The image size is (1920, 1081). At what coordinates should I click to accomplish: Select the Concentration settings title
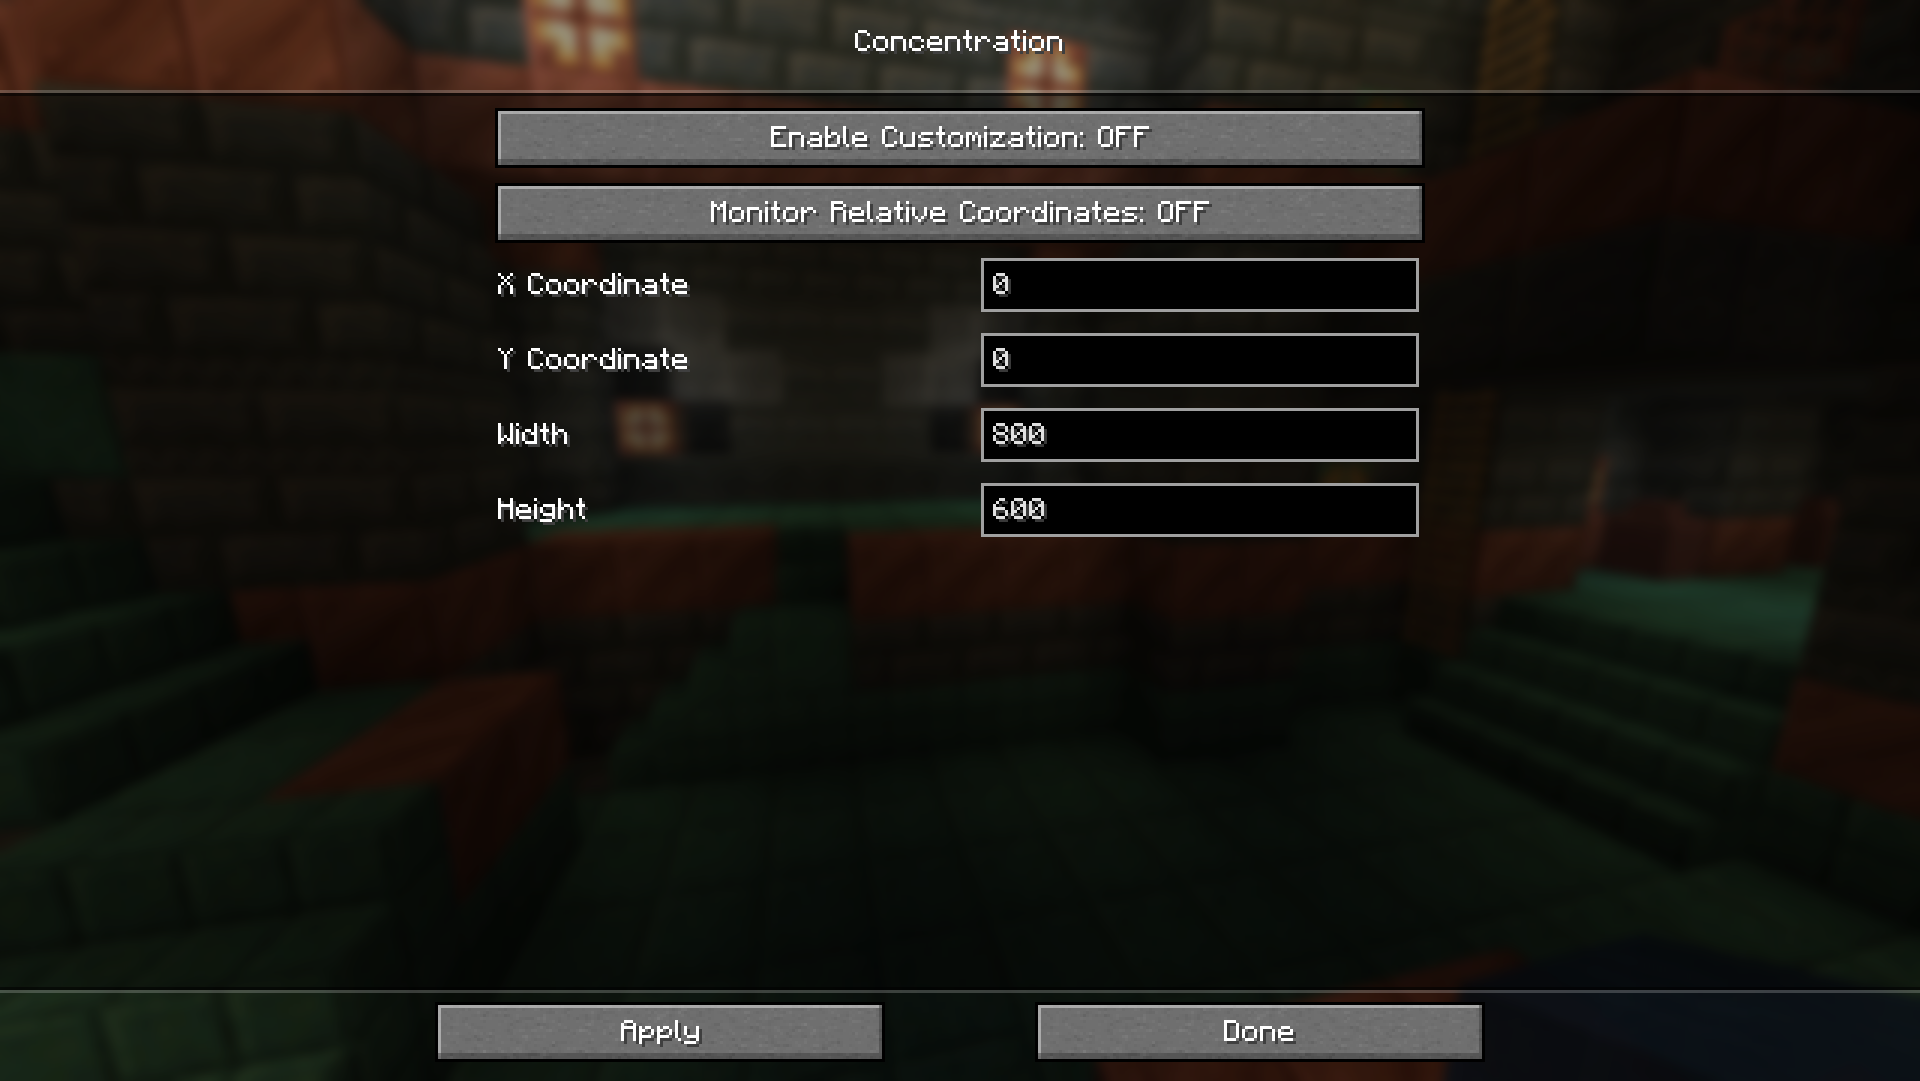point(959,42)
